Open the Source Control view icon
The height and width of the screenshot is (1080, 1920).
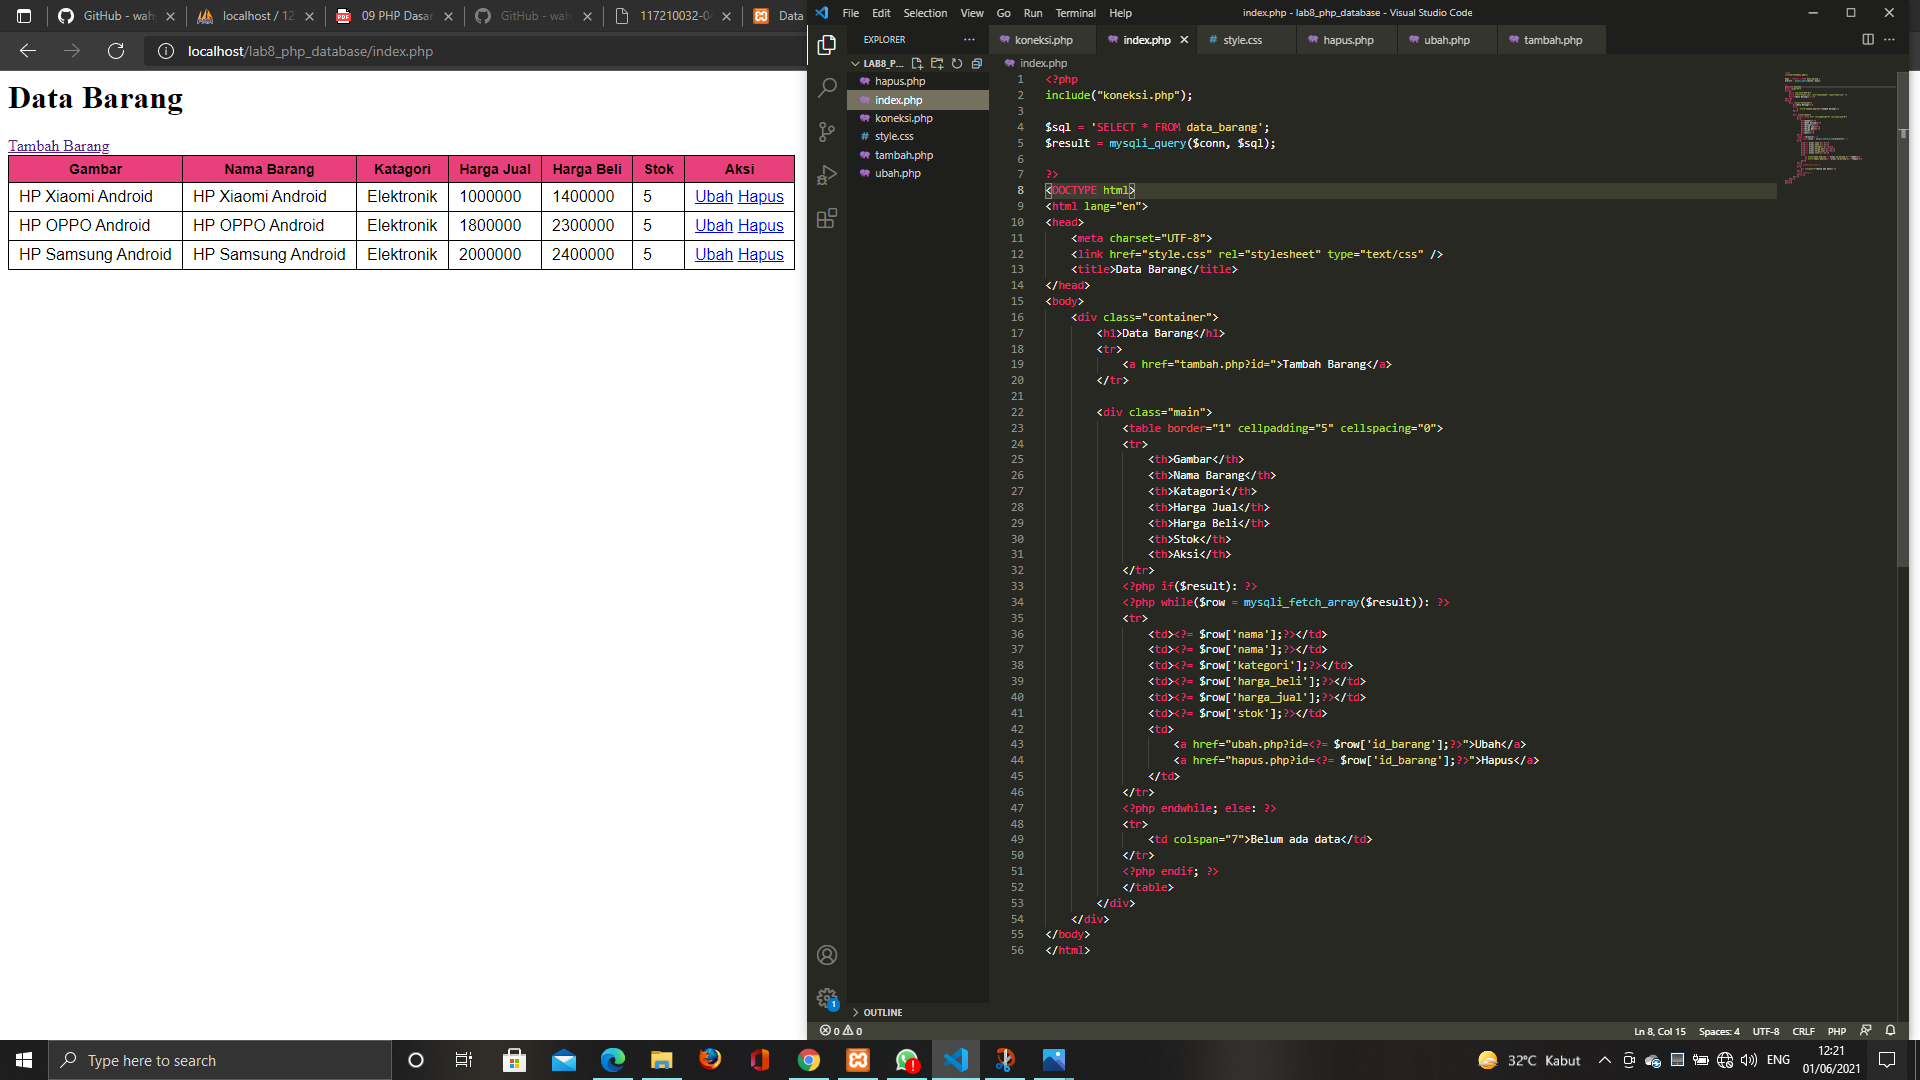(826, 131)
